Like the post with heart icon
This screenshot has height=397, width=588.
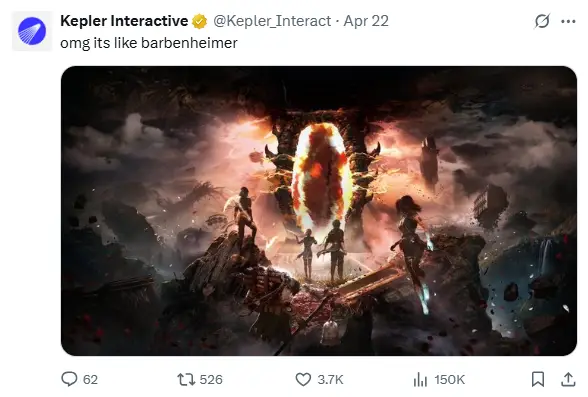click(303, 379)
